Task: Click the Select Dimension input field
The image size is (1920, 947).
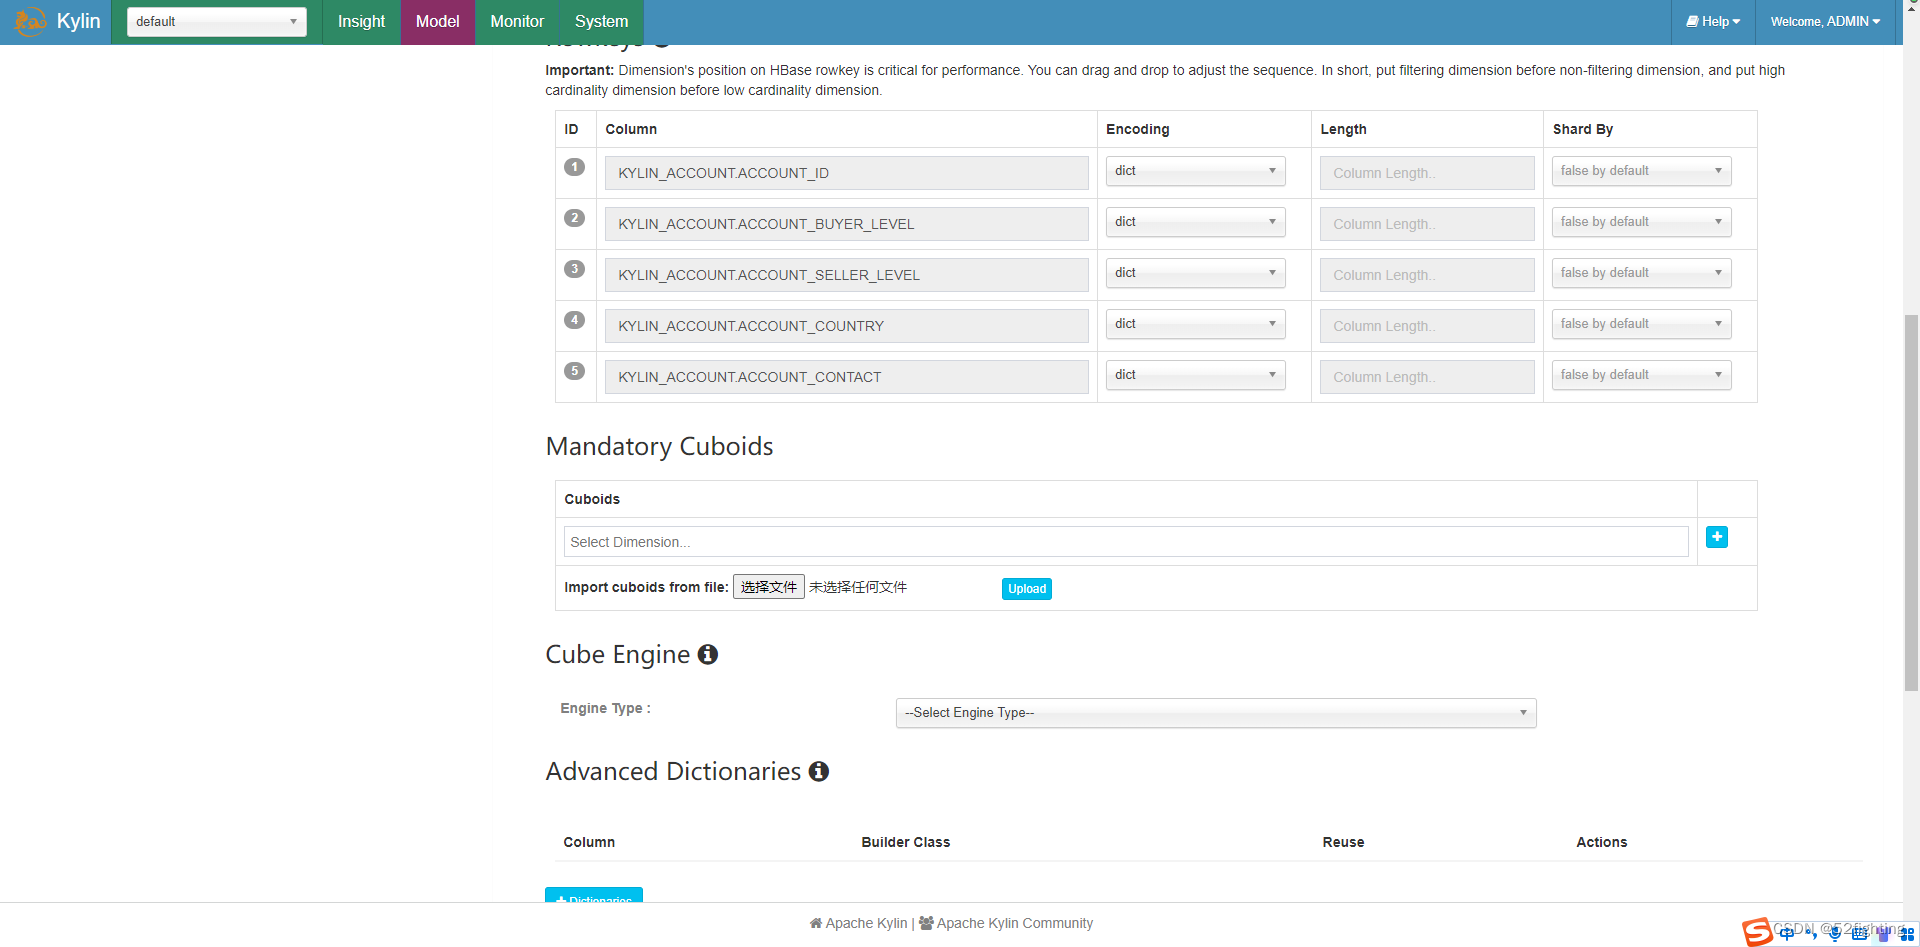Action: click(1126, 542)
